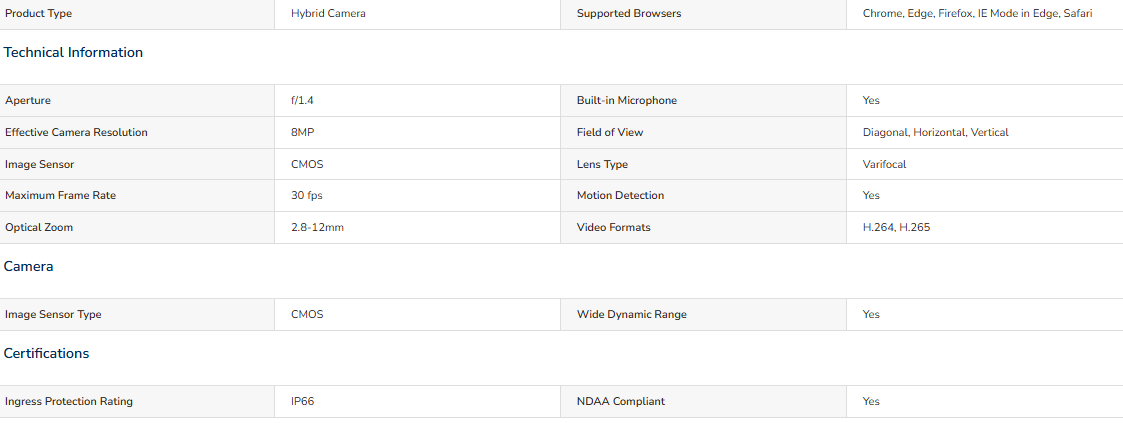Screen dimensions: 1123x423
Task: Click the Effective Camera Resolution label
Action: tap(76, 132)
